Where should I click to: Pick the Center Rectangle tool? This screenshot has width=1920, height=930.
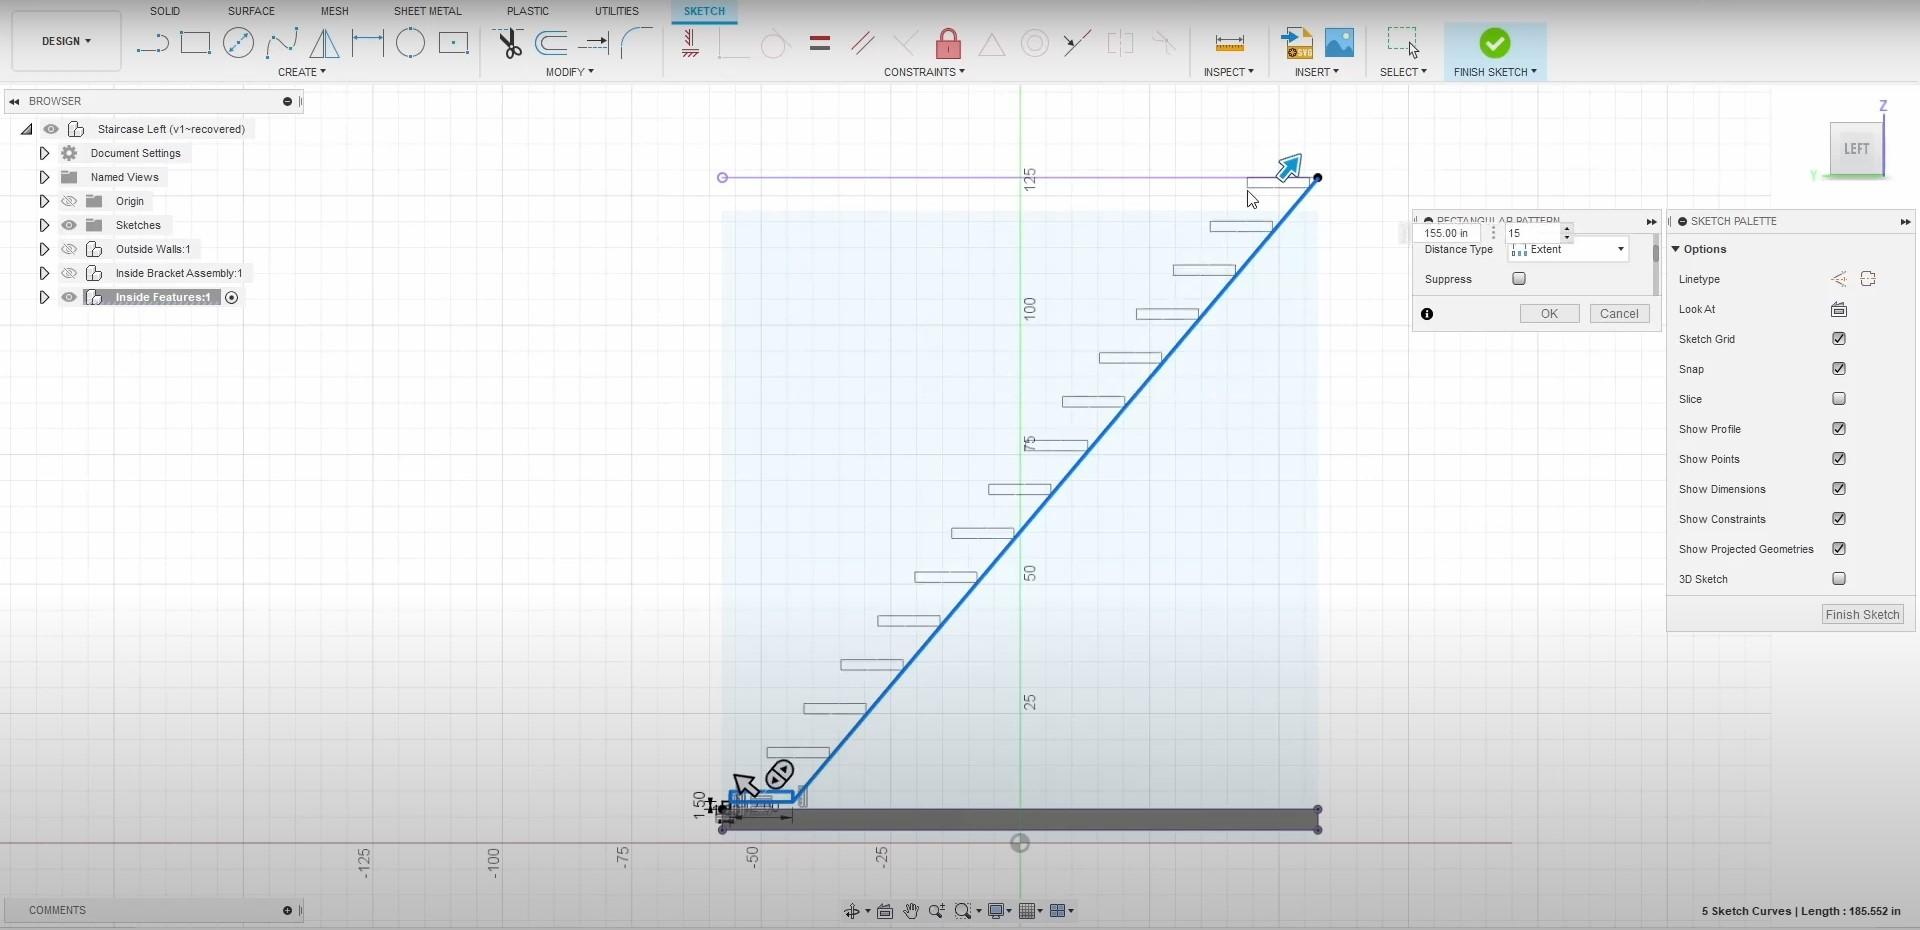tap(453, 43)
